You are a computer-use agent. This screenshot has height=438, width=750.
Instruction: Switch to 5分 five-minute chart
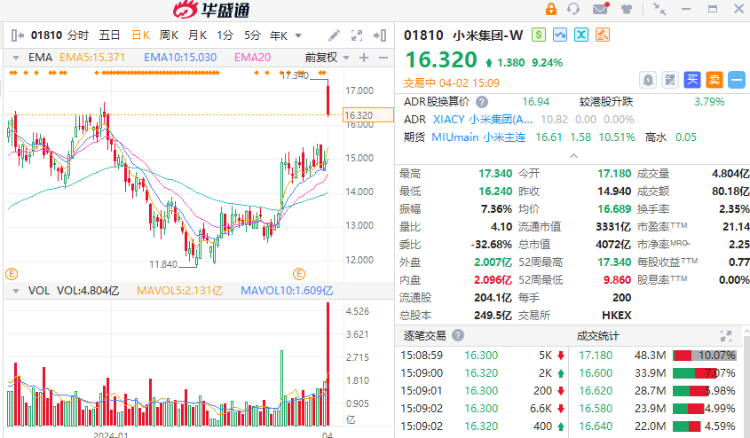pyautogui.click(x=253, y=35)
